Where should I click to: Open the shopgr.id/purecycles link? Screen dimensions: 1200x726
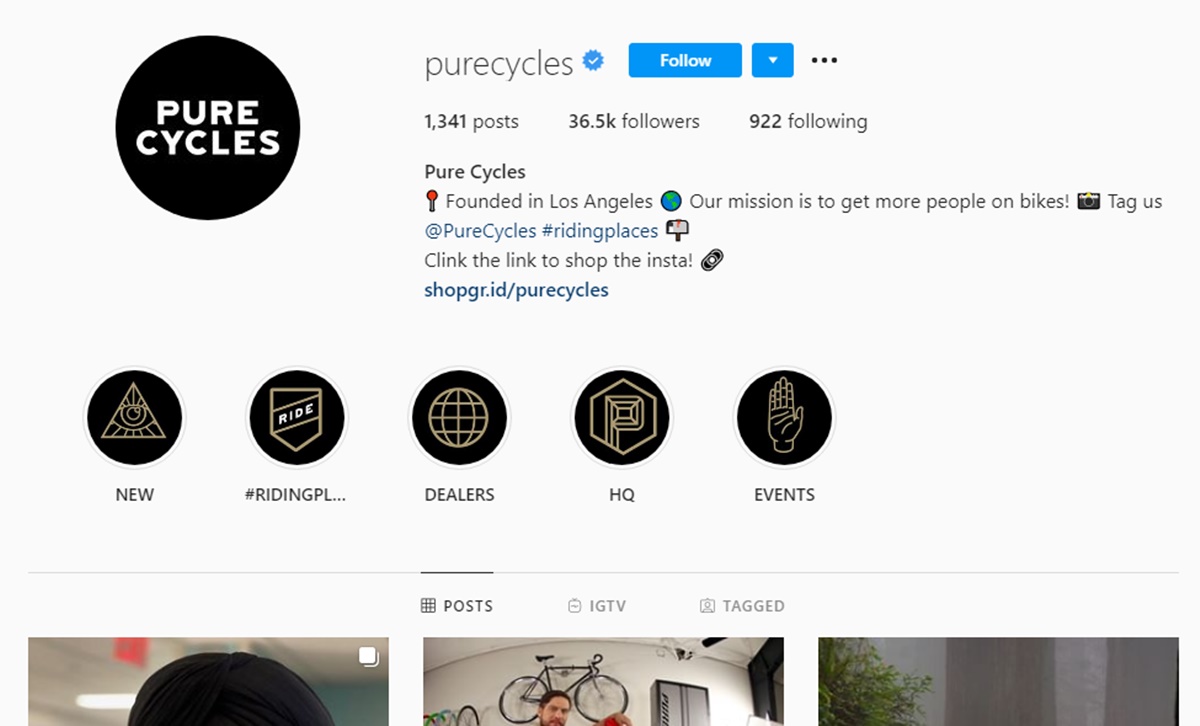click(x=516, y=290)
